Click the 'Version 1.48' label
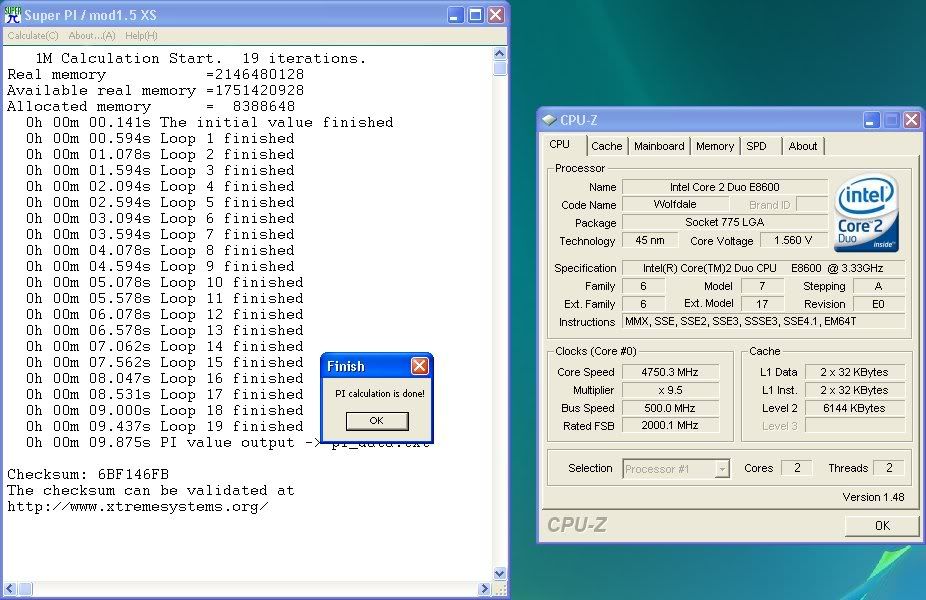The height and width of the screenshot is (600, 926). pos(873,497)
